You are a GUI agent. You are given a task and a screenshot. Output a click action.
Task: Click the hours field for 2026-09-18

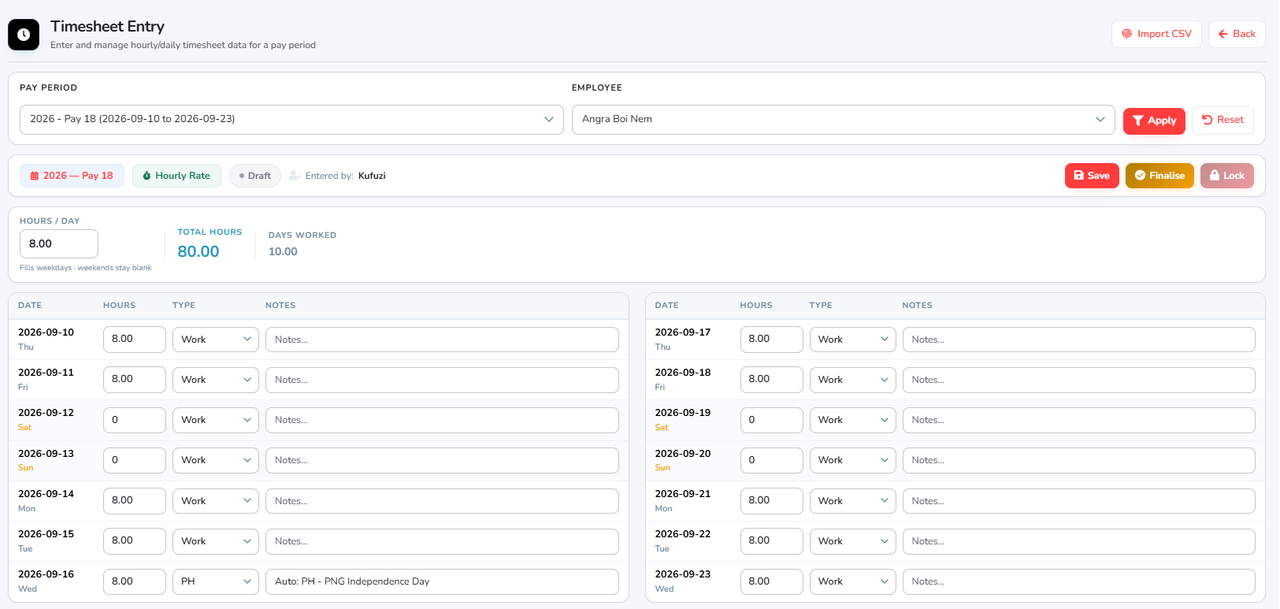click(x=771, y=379)
